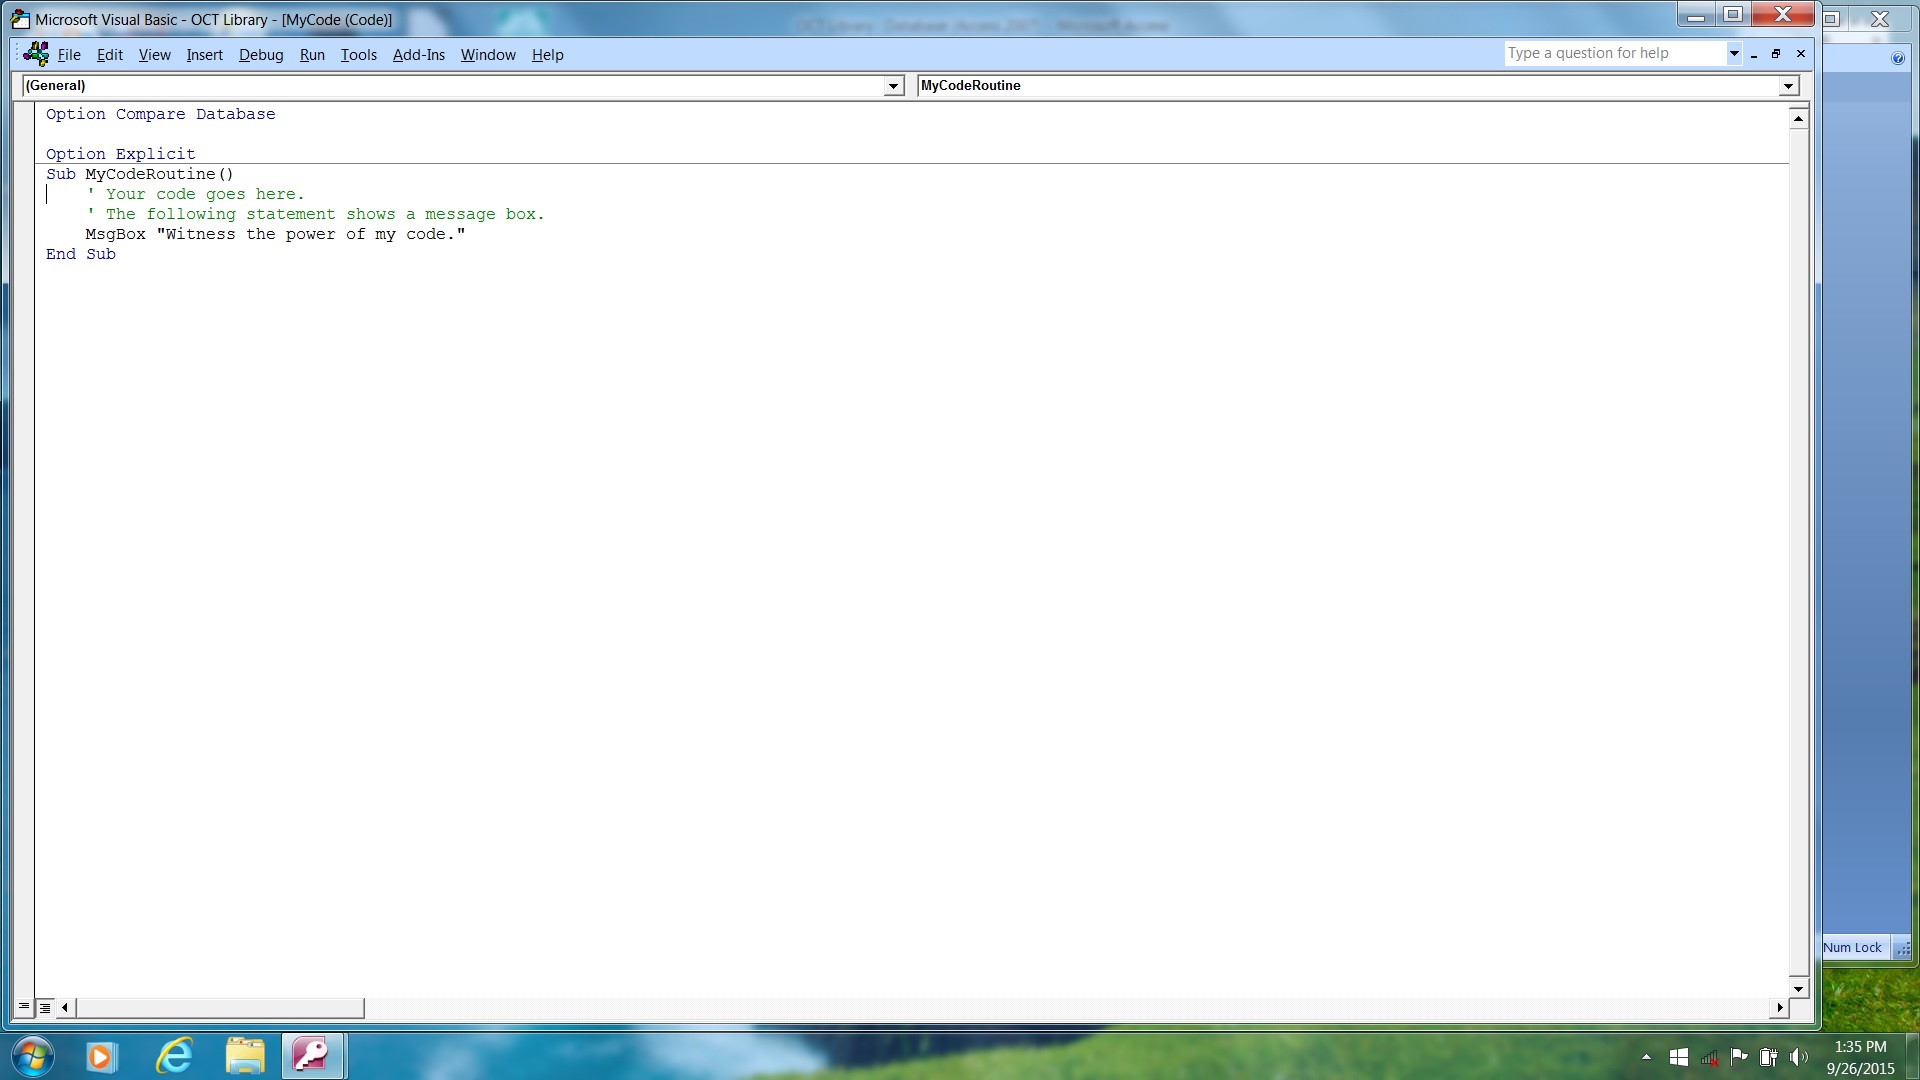This screenshot has height=1080, width=1920.
Task: Click the network signal tray icon
Action: click(x=1710, y=1057)
